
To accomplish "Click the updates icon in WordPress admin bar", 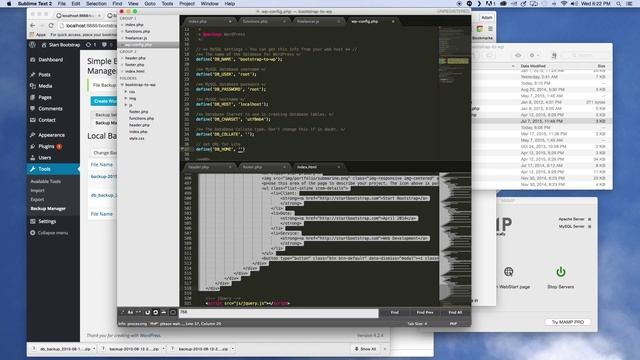I will click(x=88, y=45).
